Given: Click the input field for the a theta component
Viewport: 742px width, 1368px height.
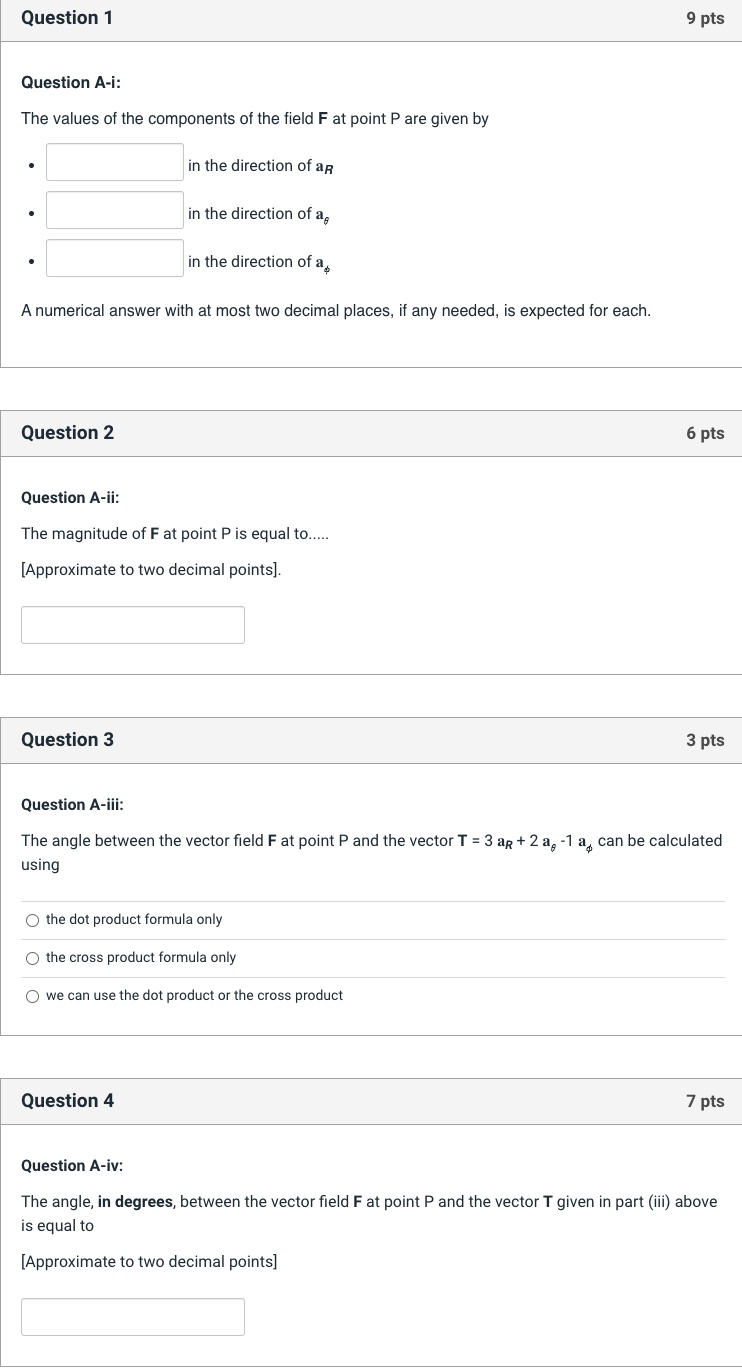Looking at the screenshot, I should [x=114, y=209].
